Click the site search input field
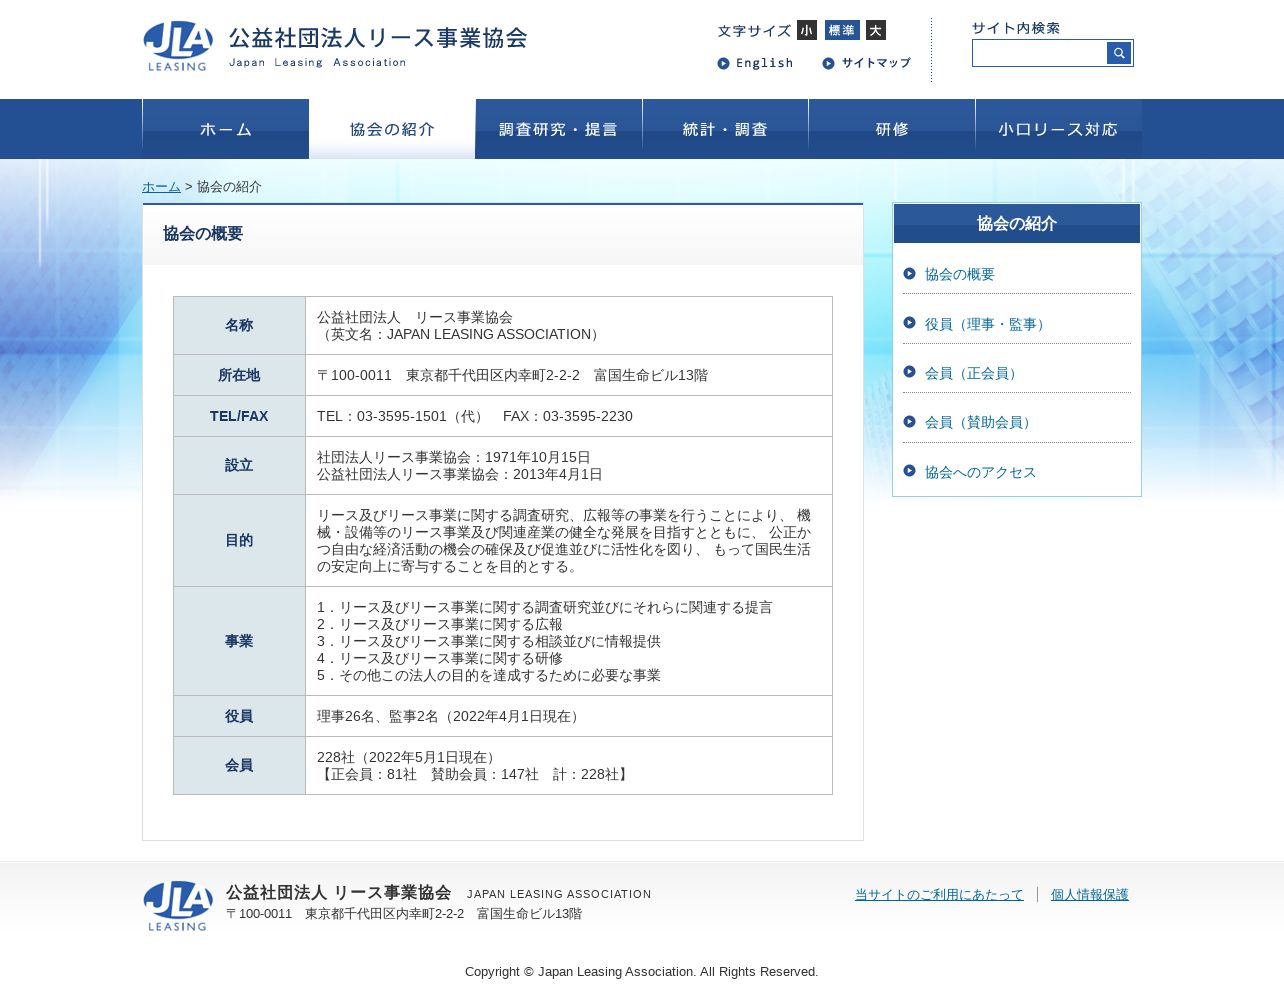The width and height of the screenshot is (1284, 992). [x=1040, y=53]
